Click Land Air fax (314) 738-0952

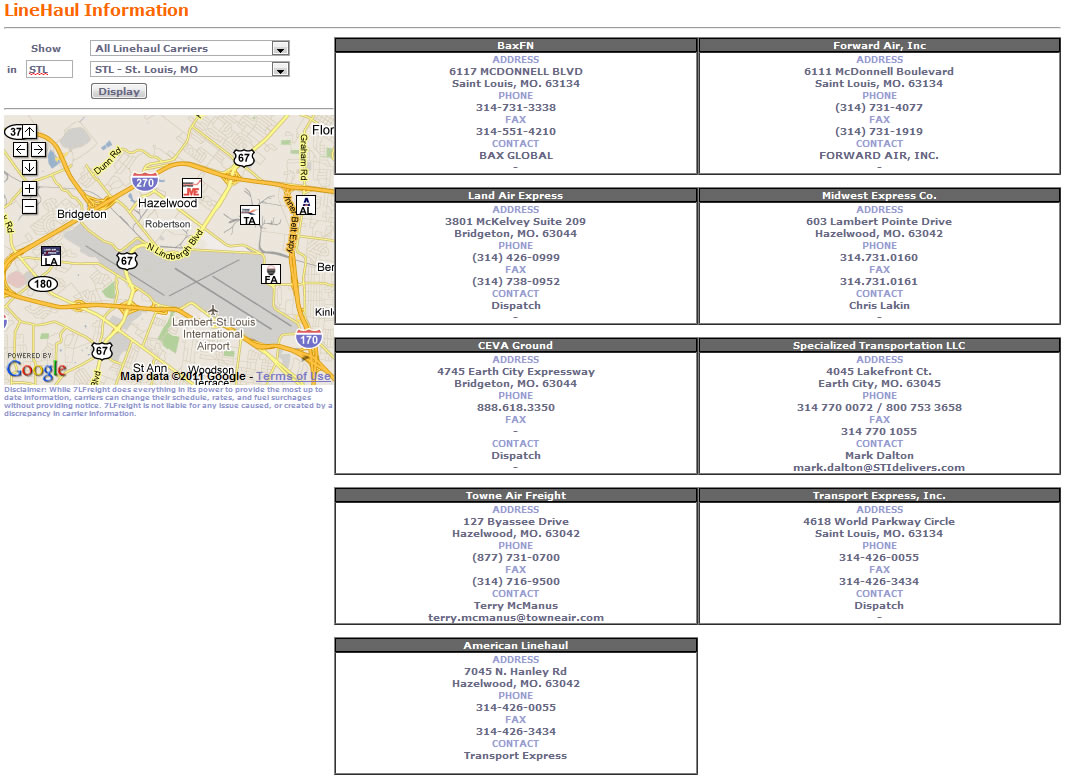(516, 281)
